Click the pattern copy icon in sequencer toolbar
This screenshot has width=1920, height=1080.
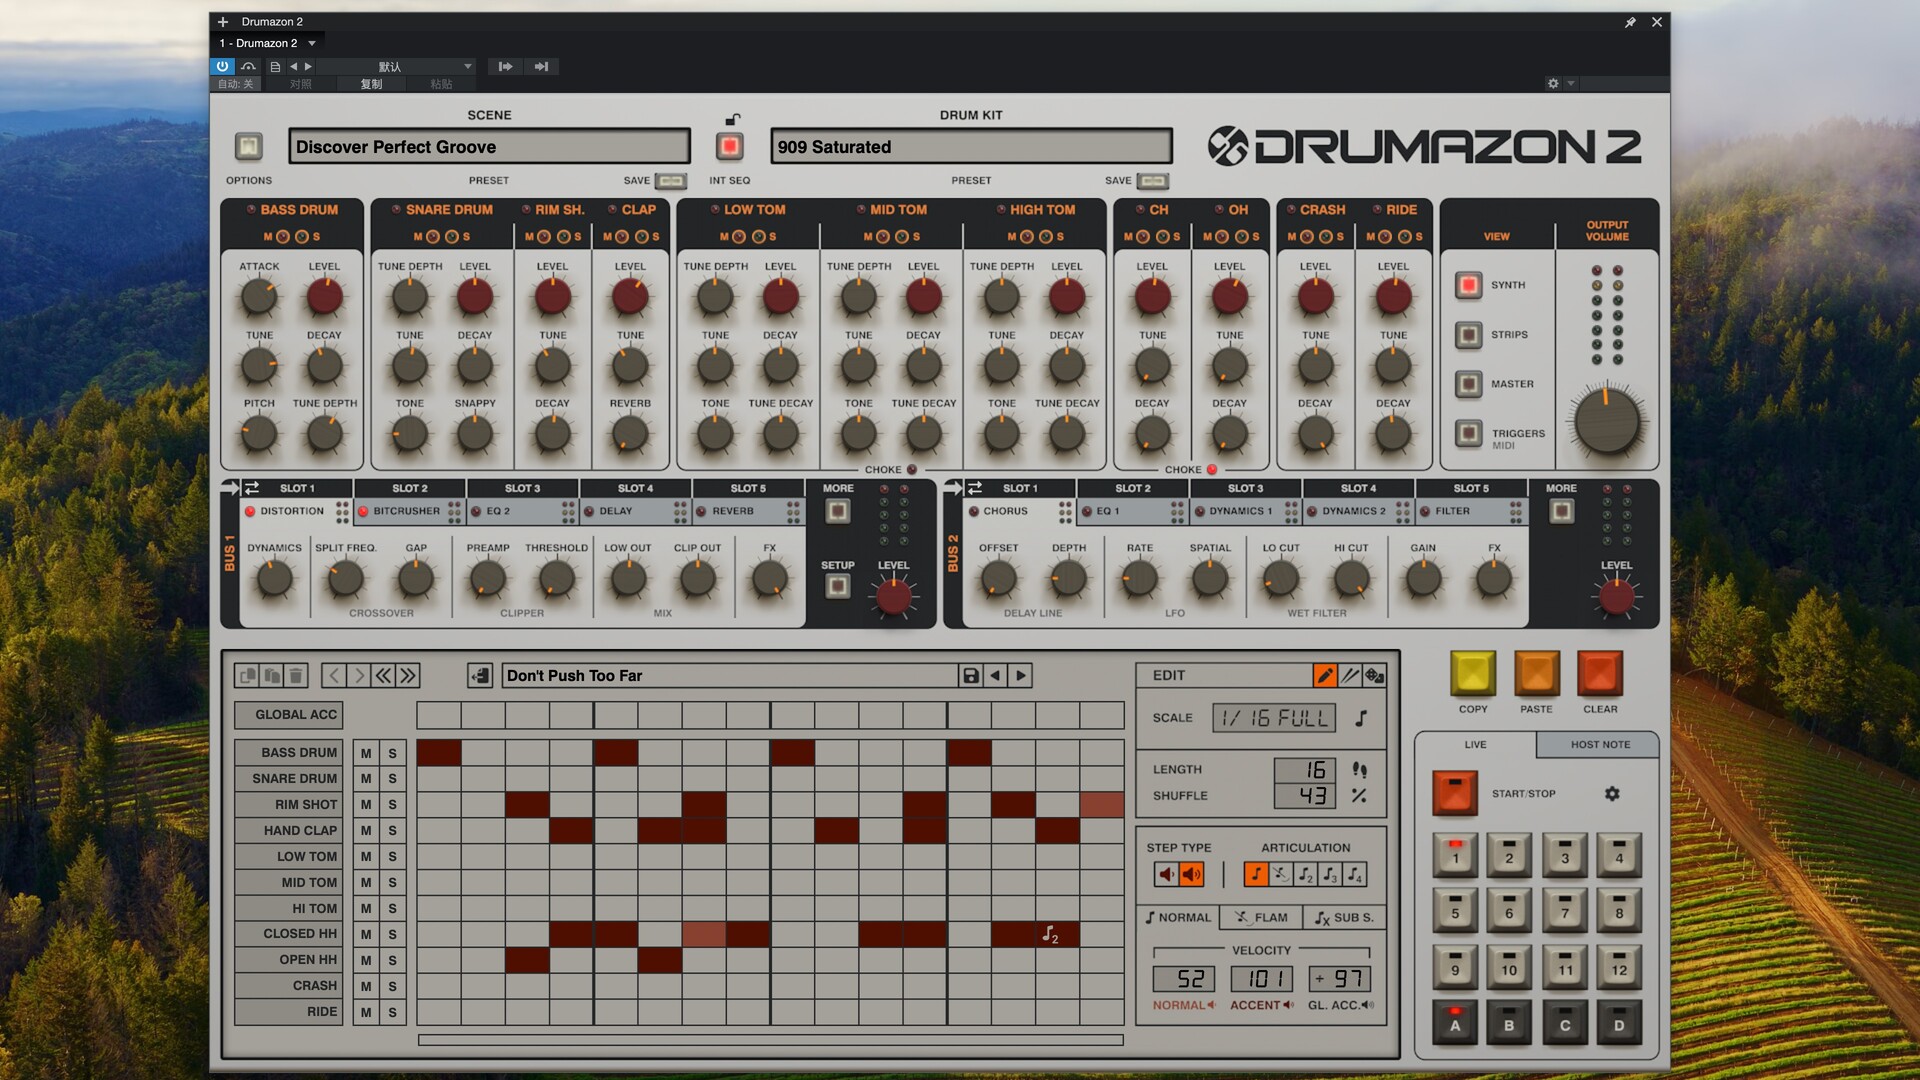tap(247, 676)
